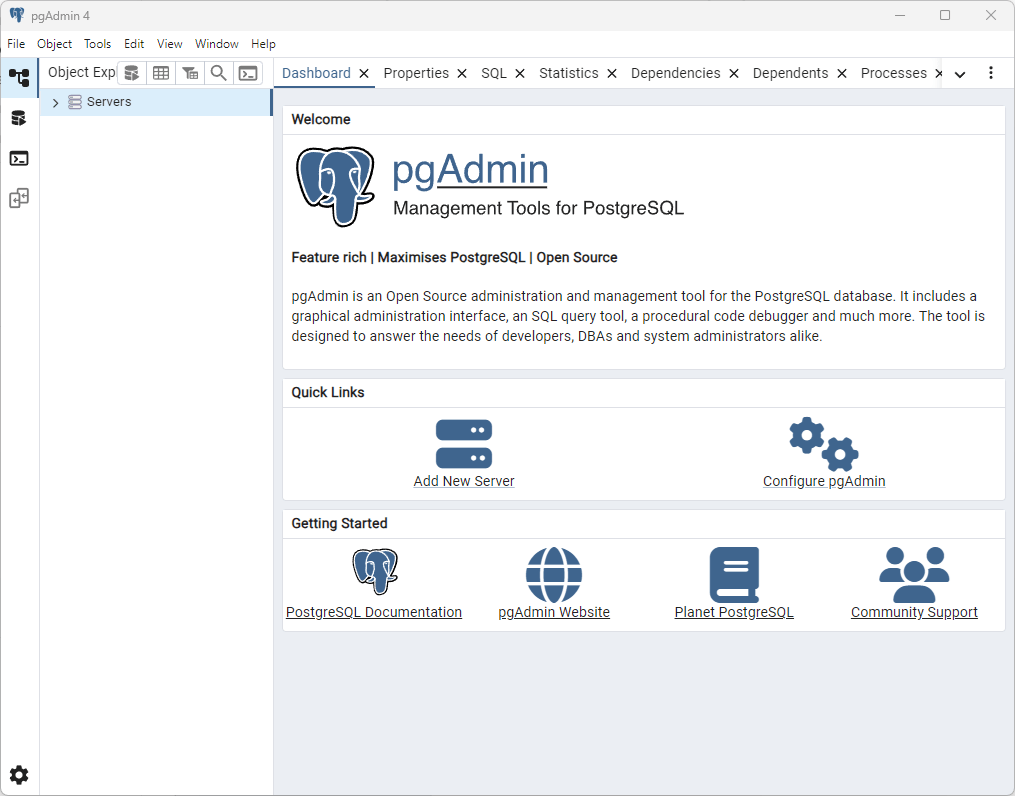Open settings gear at bottom-left
Viewport: 1015px width, 796px height.
[x=19, y=775]
